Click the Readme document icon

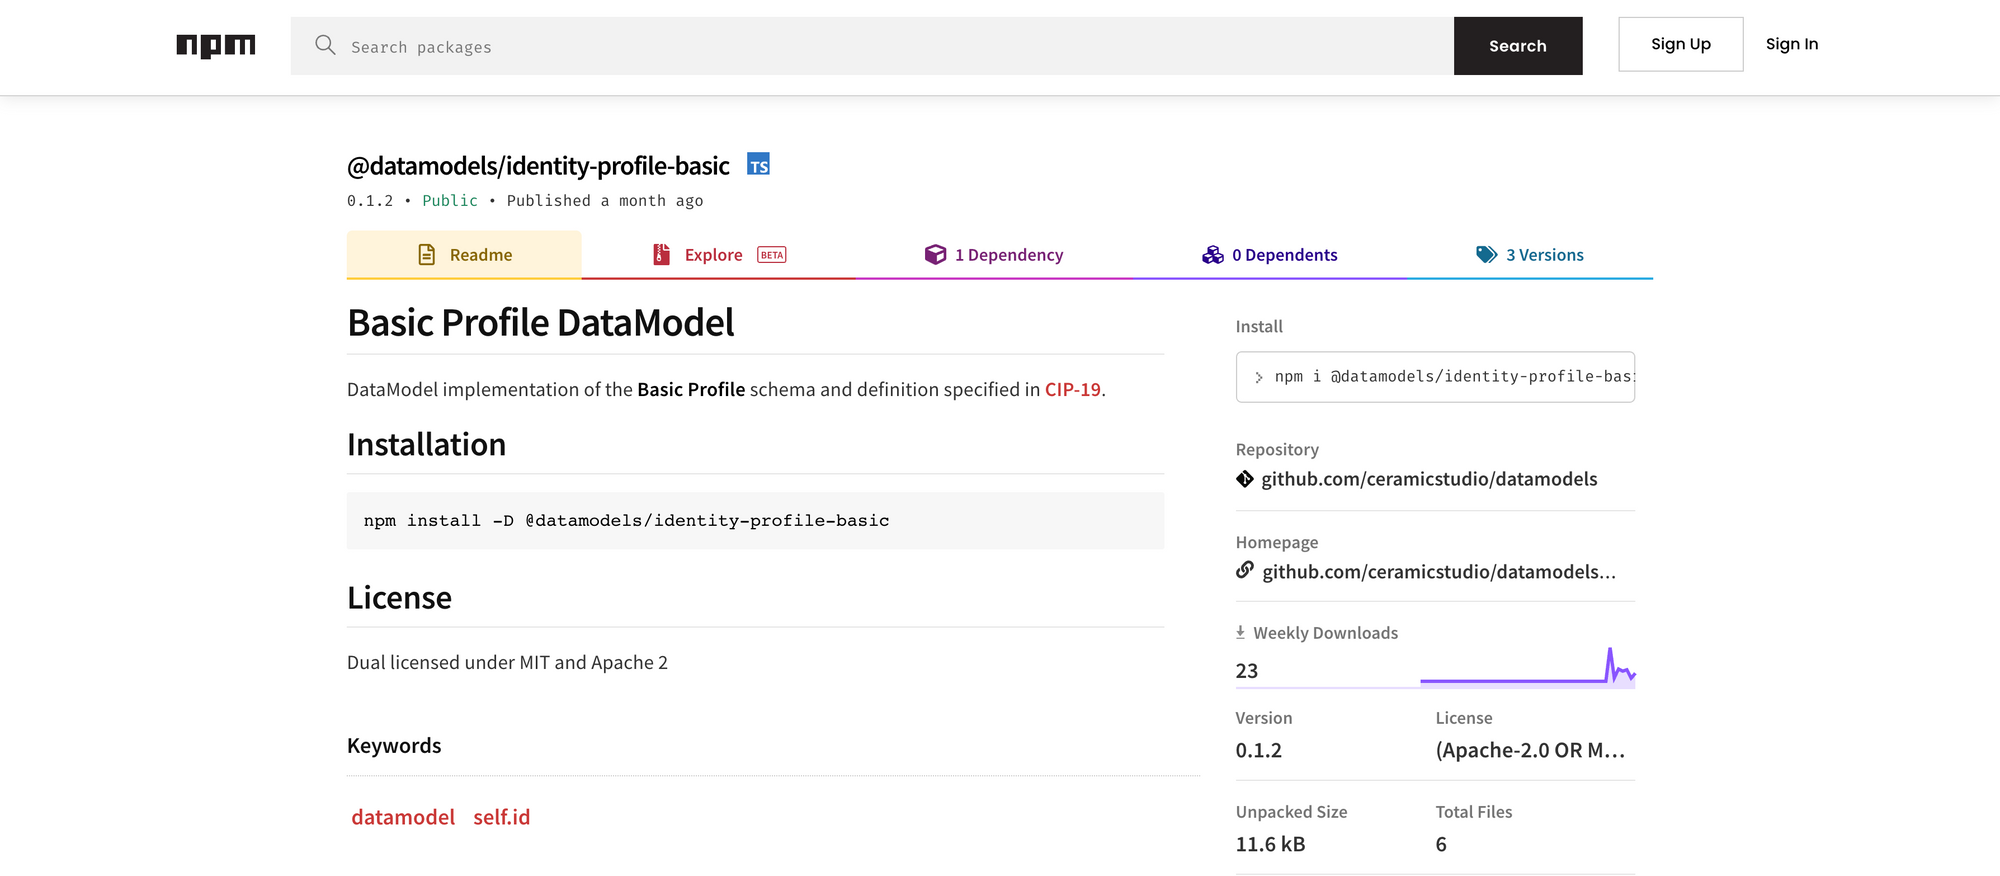tap(427, 255)
